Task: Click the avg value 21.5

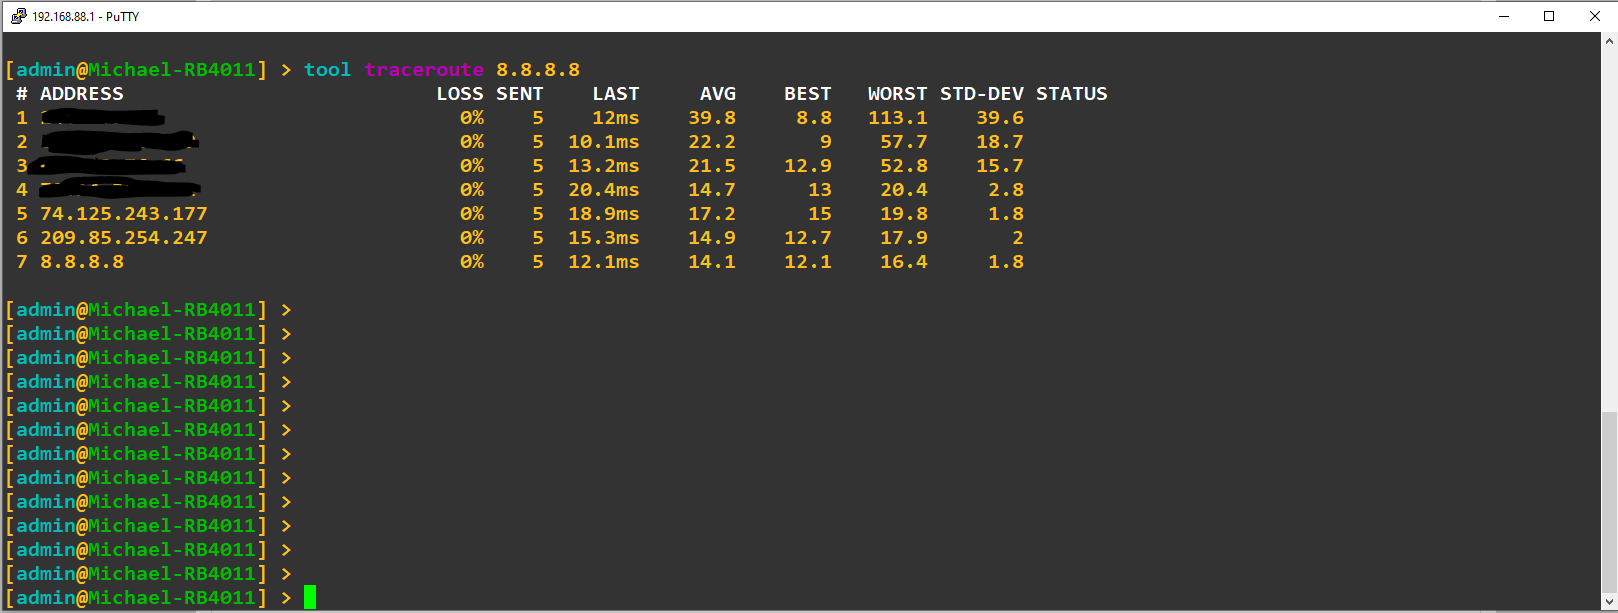Action: coord(712,166)
